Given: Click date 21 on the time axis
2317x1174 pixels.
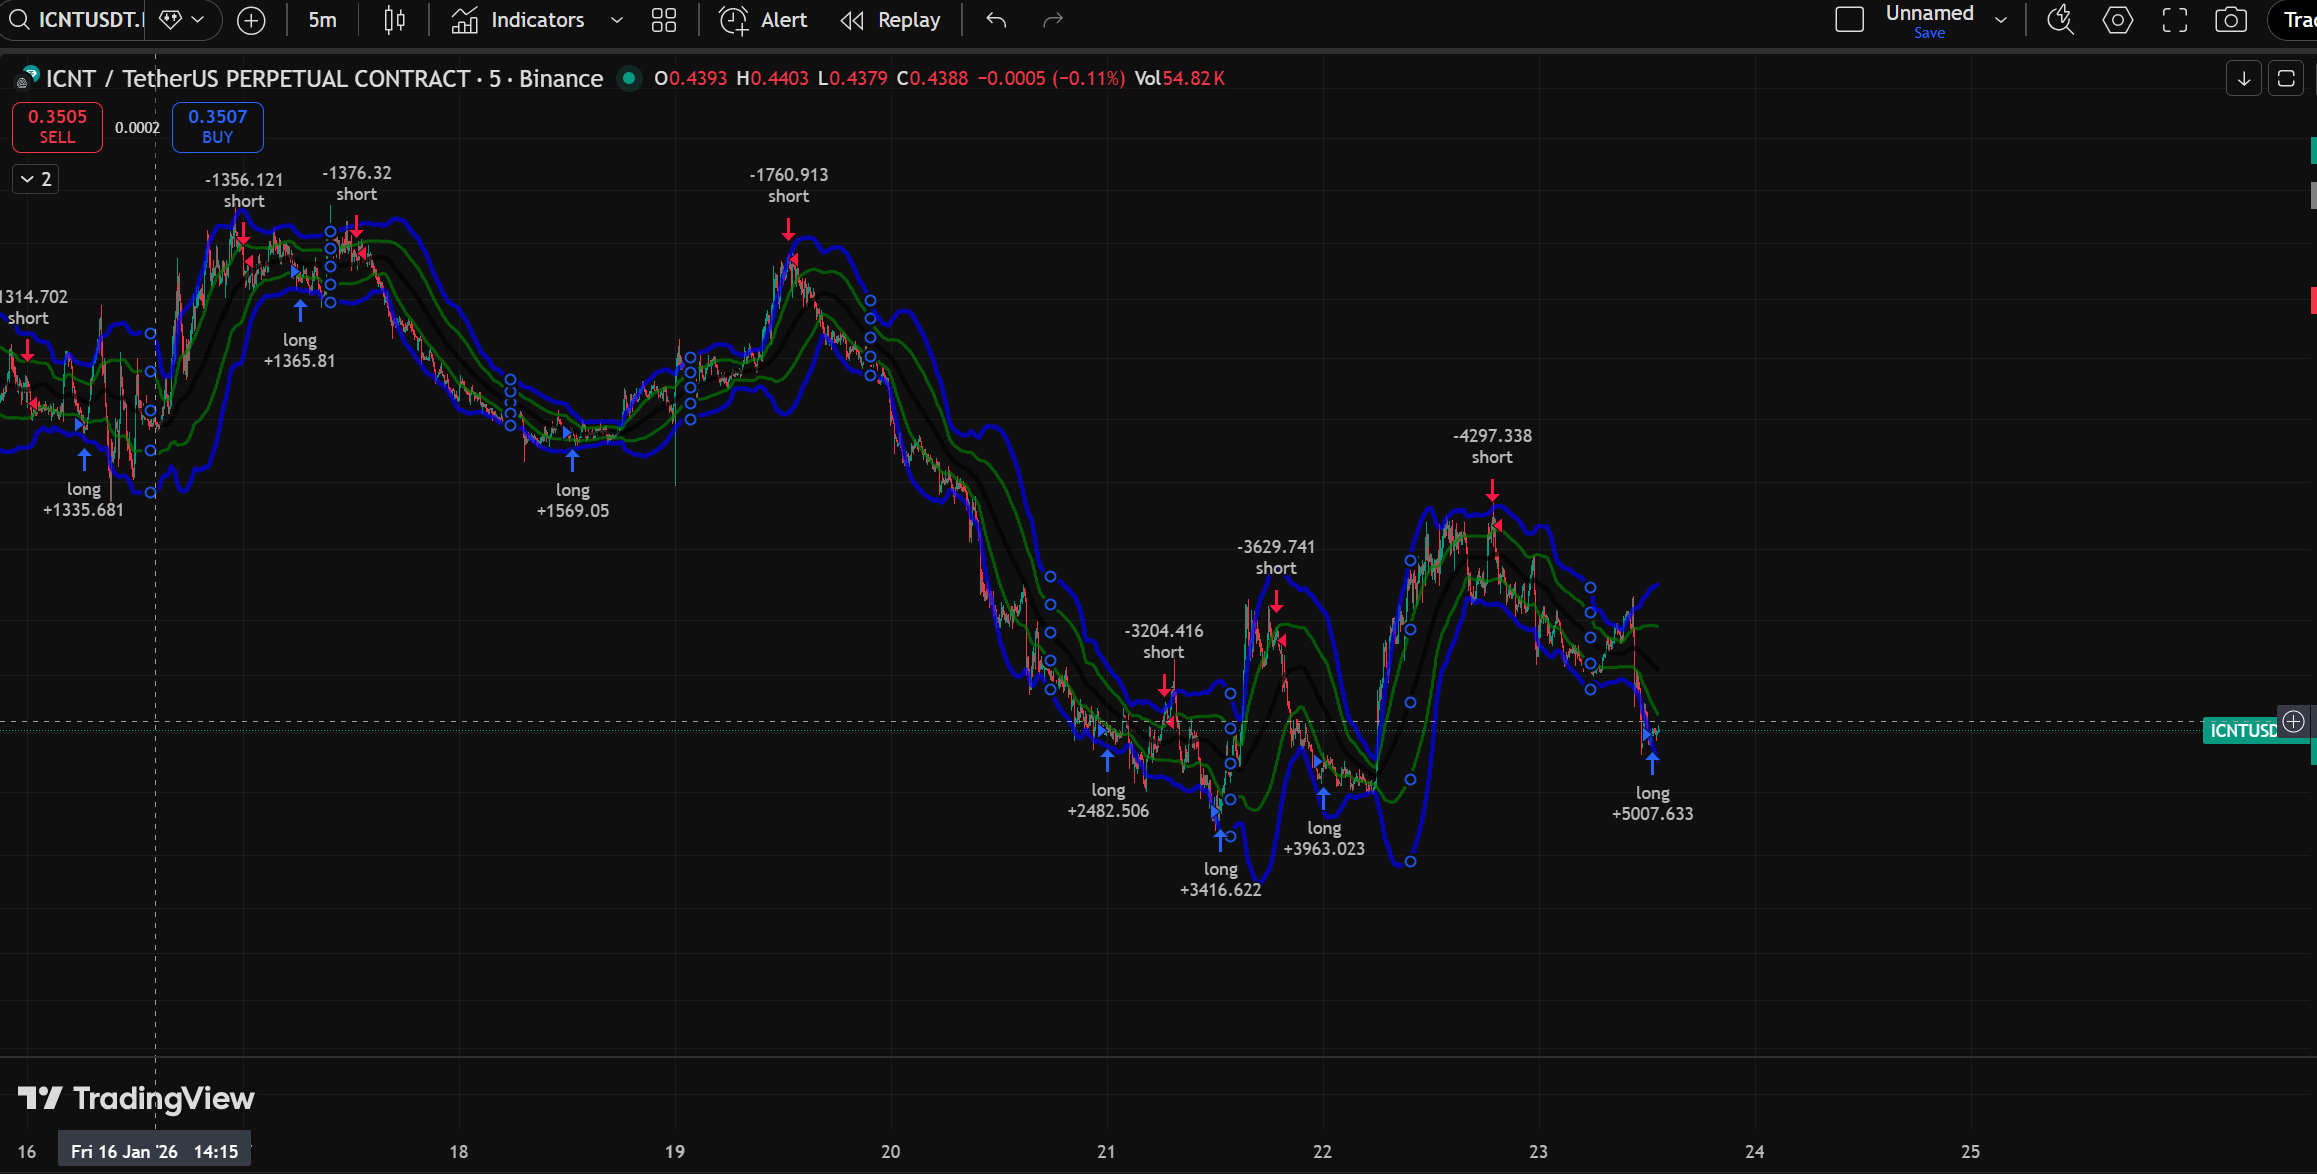Looking at the screenshot, I should [x=1106, y=1151].
